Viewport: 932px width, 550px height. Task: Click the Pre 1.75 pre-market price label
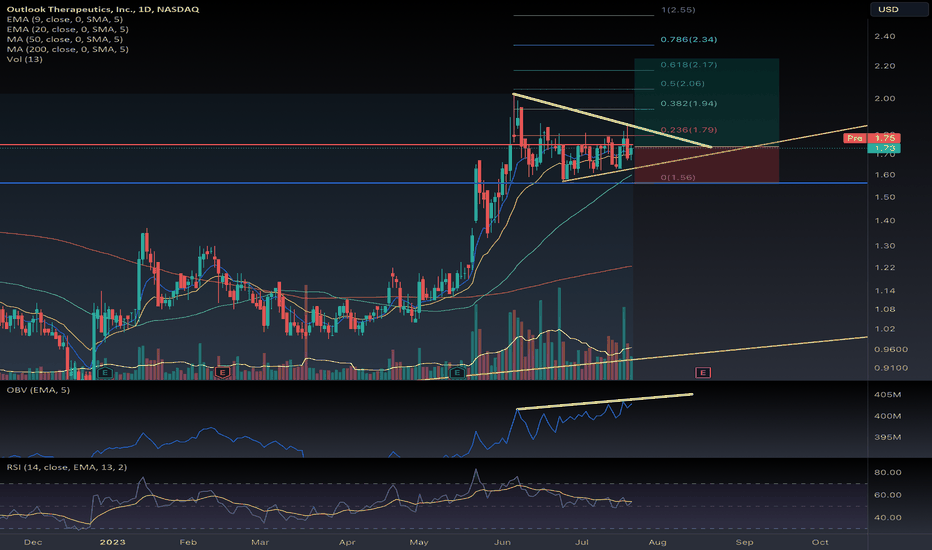click(x=871, y=138)
